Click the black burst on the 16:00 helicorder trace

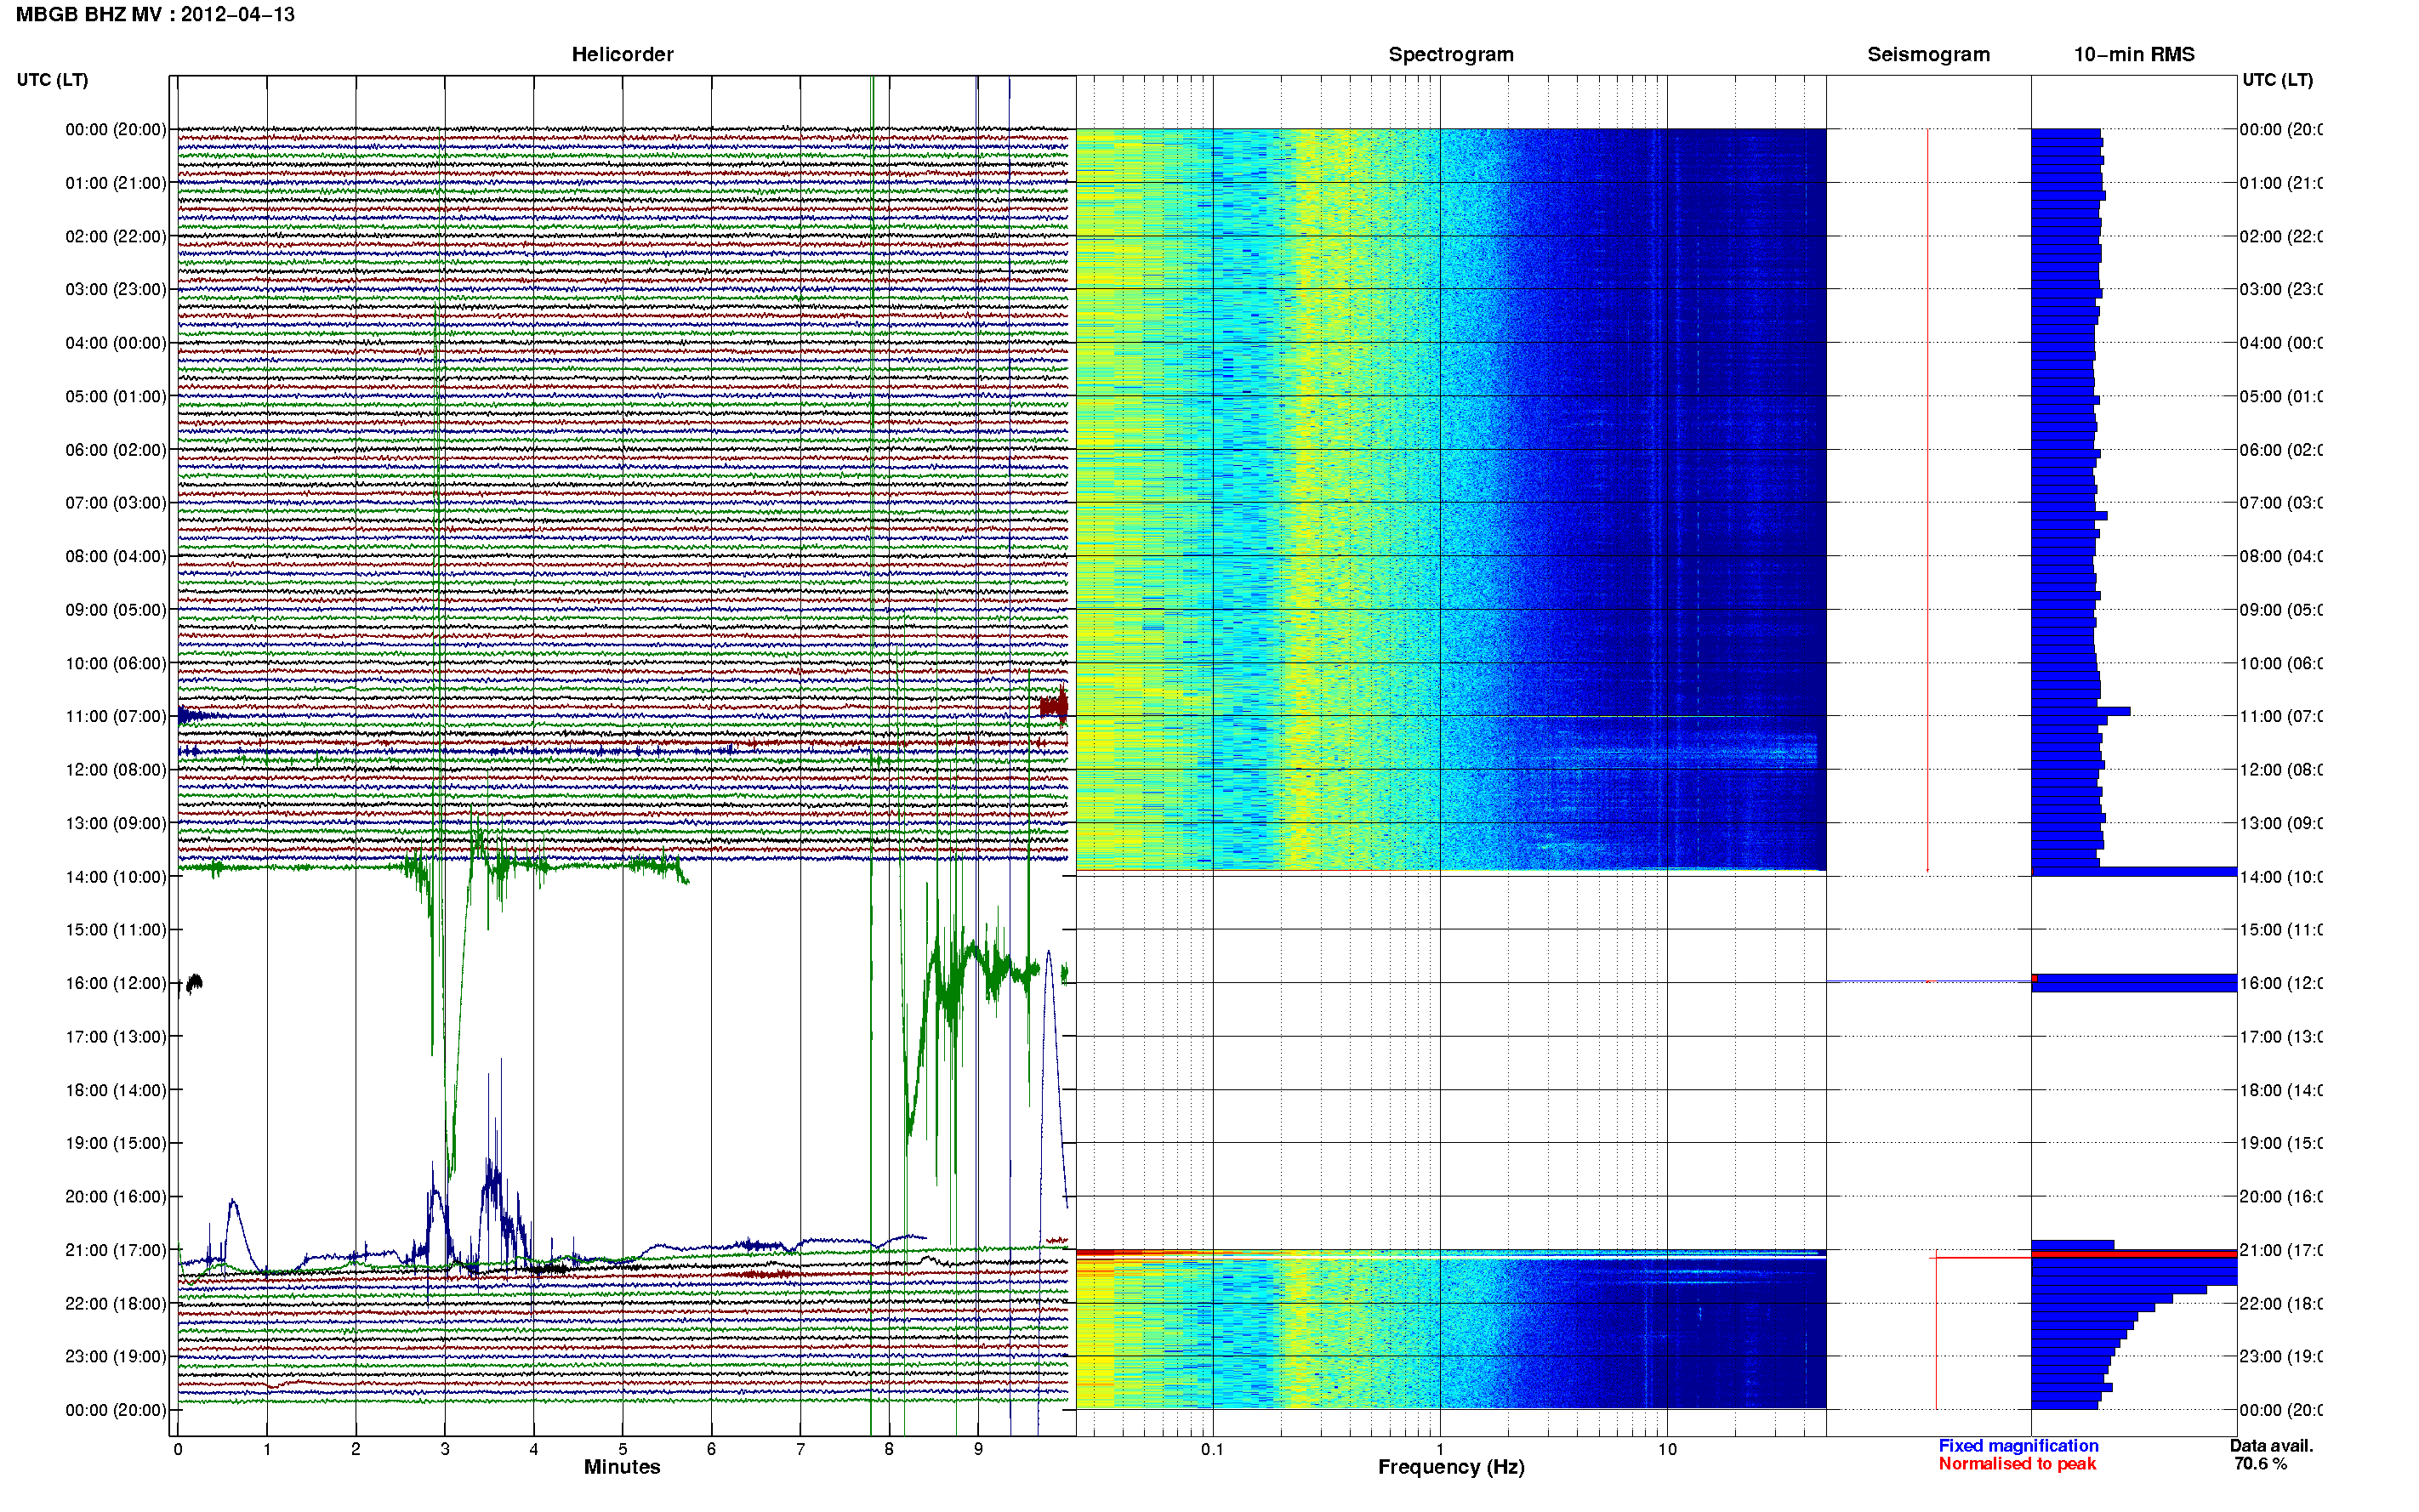(x=194, y=983)
